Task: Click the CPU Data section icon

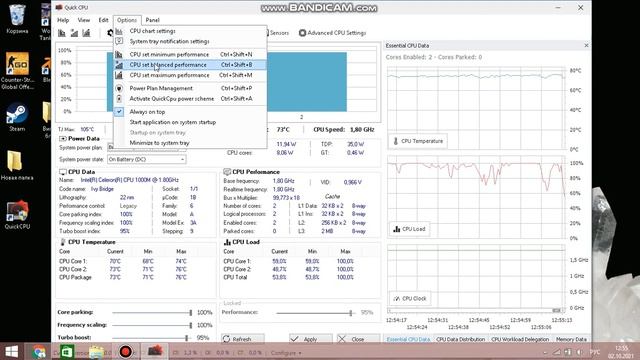Action: 63,172
